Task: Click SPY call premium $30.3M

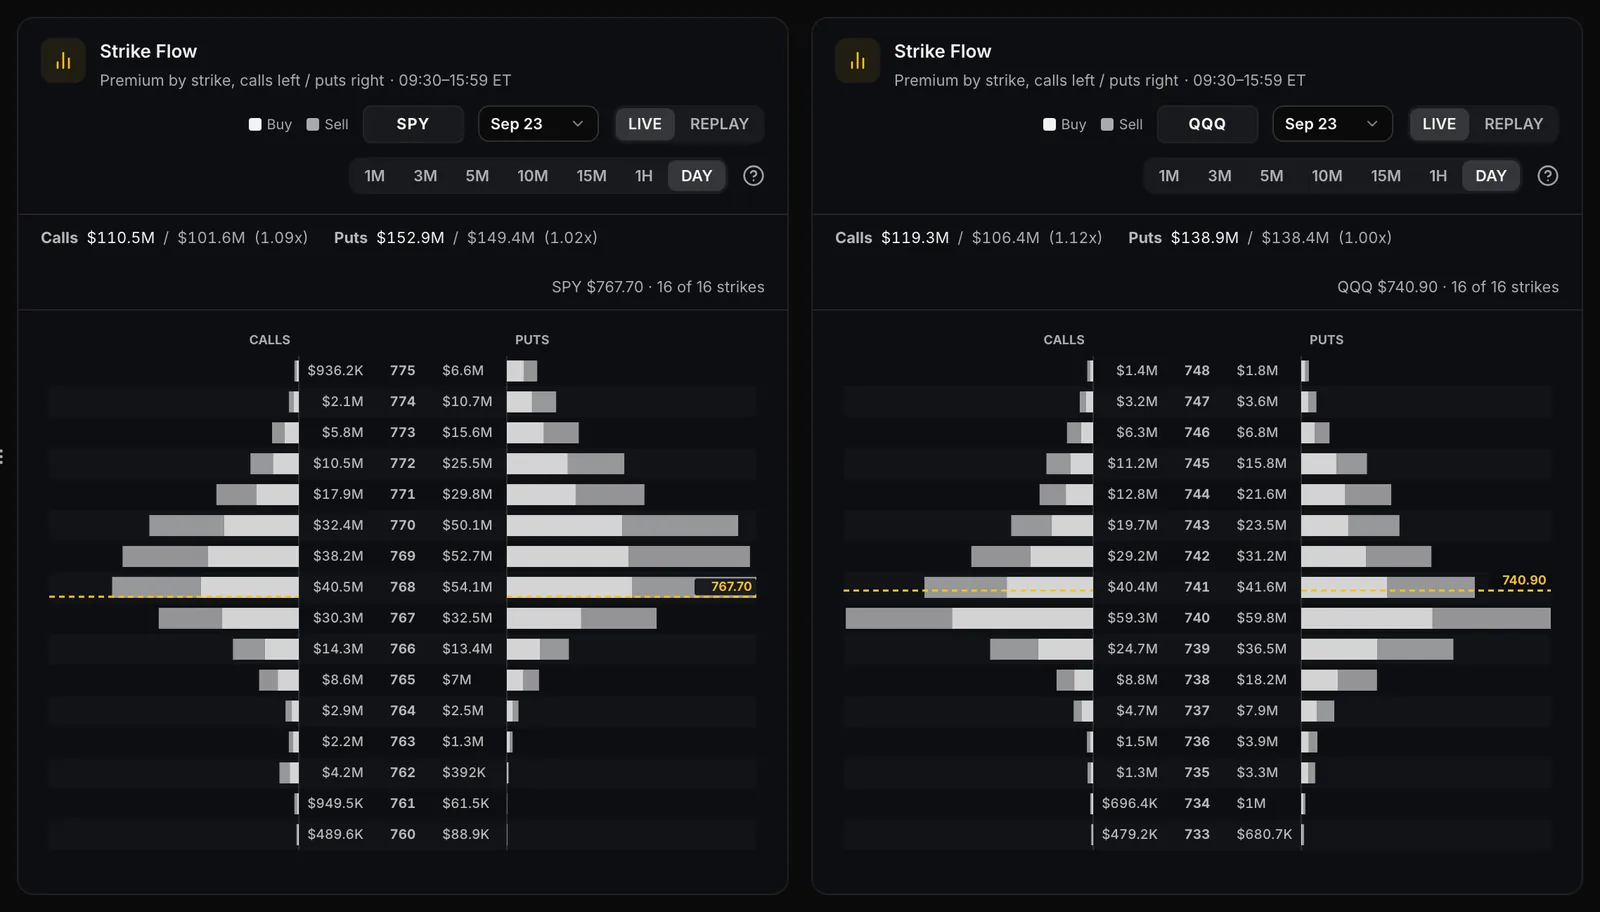Action: 338,618
